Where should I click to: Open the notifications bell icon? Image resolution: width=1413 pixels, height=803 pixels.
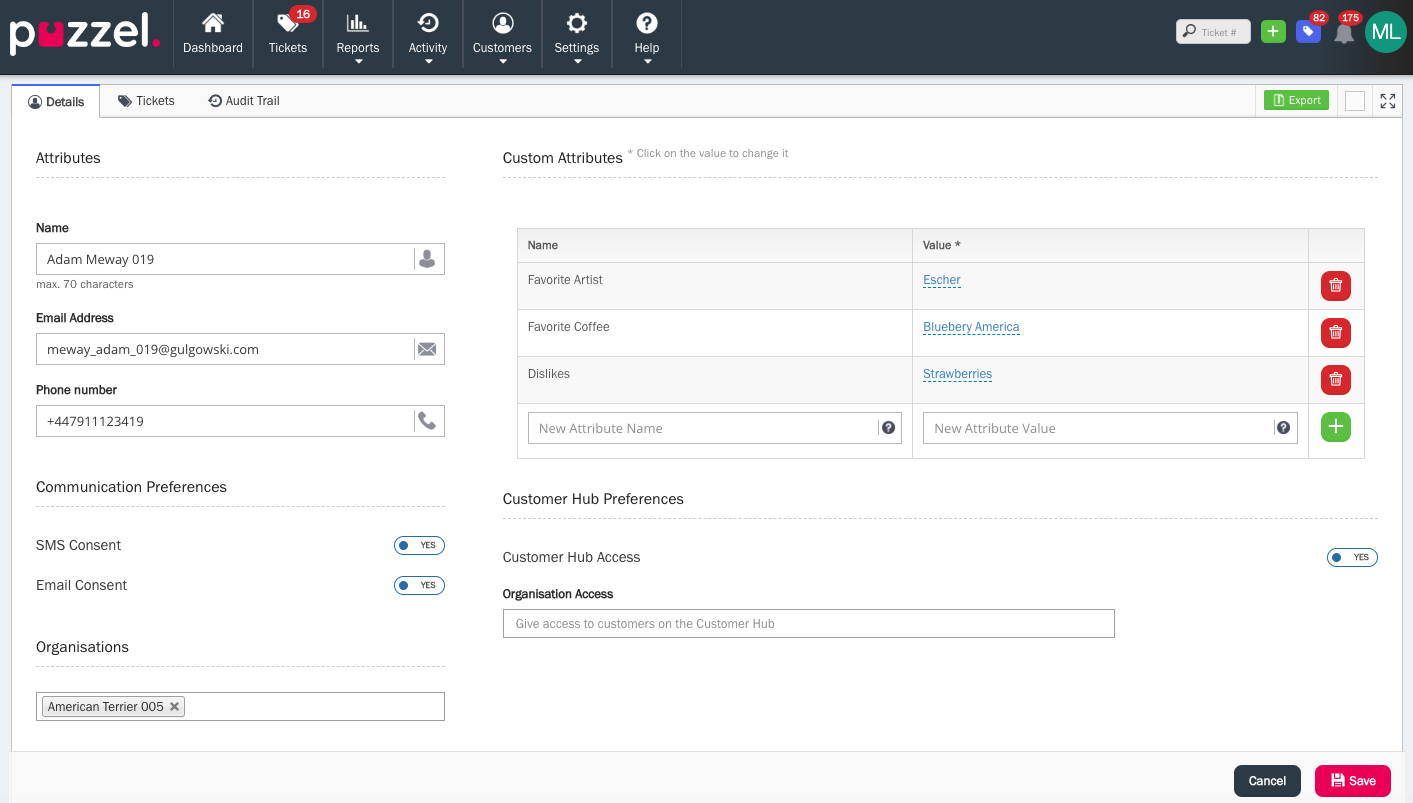(1344, 33)
